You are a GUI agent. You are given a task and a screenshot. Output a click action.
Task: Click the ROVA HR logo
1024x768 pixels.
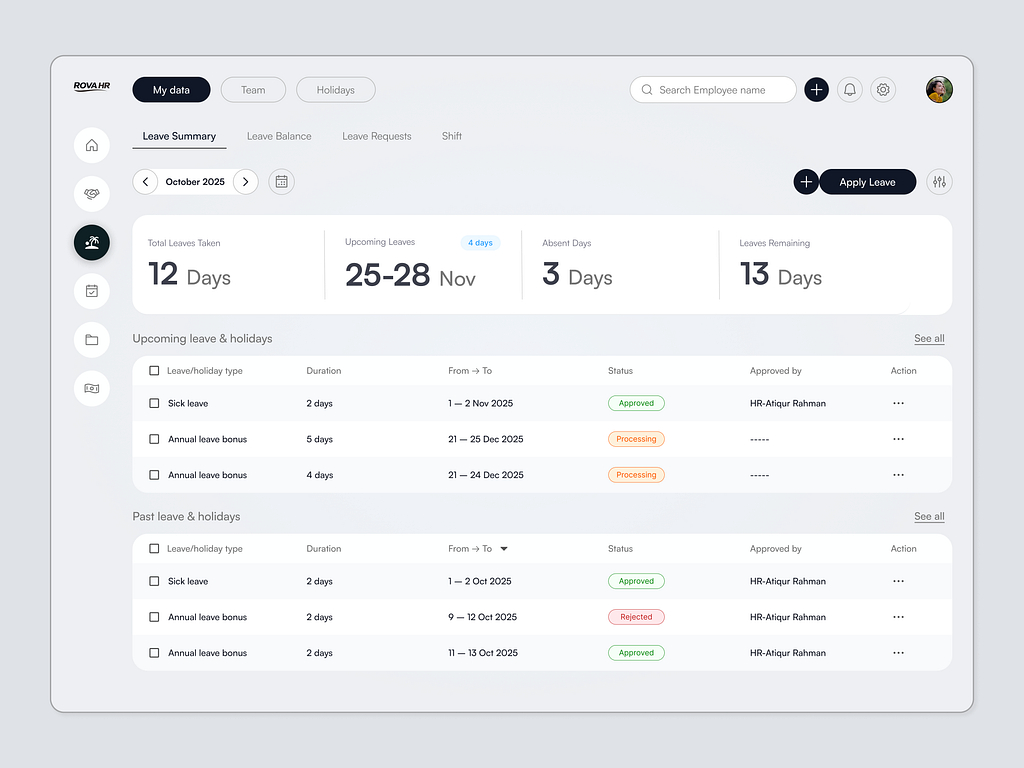[91, 86]
